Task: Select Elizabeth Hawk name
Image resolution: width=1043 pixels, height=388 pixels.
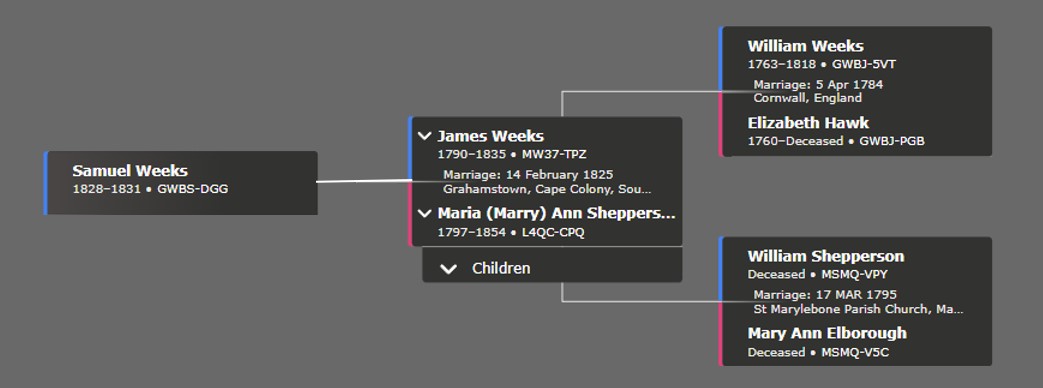Action: pyautogui.click(x=808, y=123)
